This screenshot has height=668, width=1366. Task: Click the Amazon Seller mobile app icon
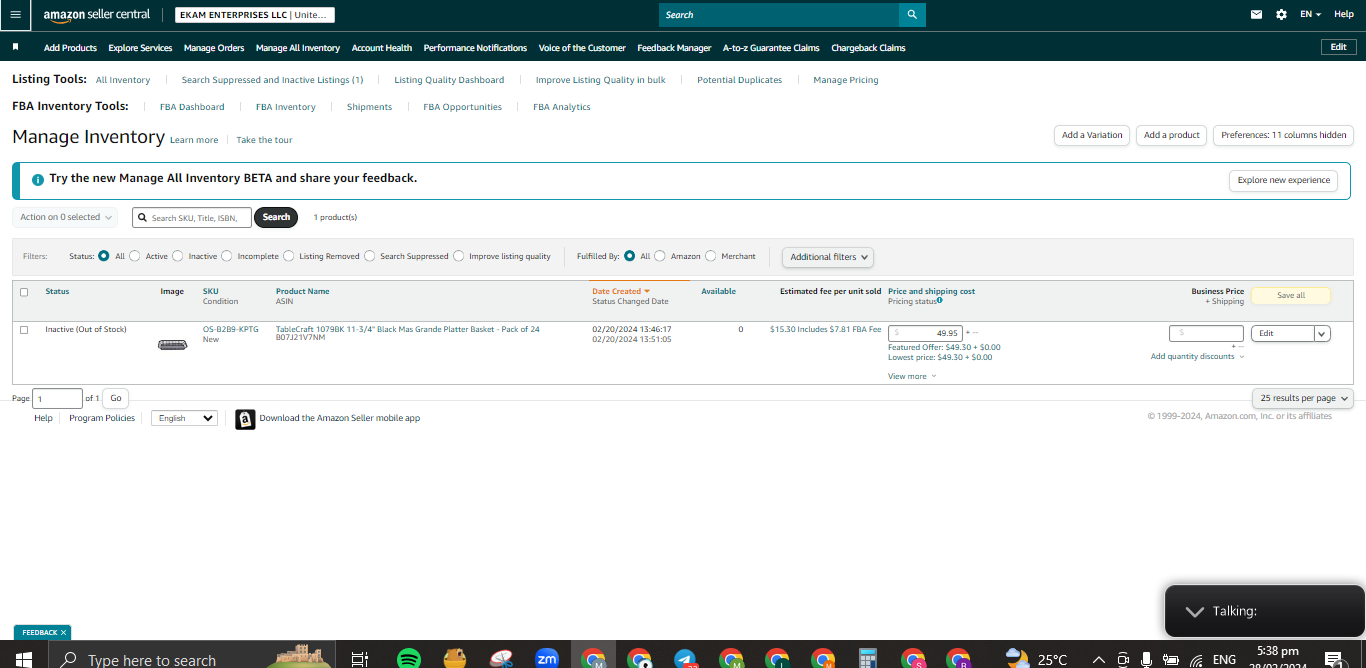245,419
